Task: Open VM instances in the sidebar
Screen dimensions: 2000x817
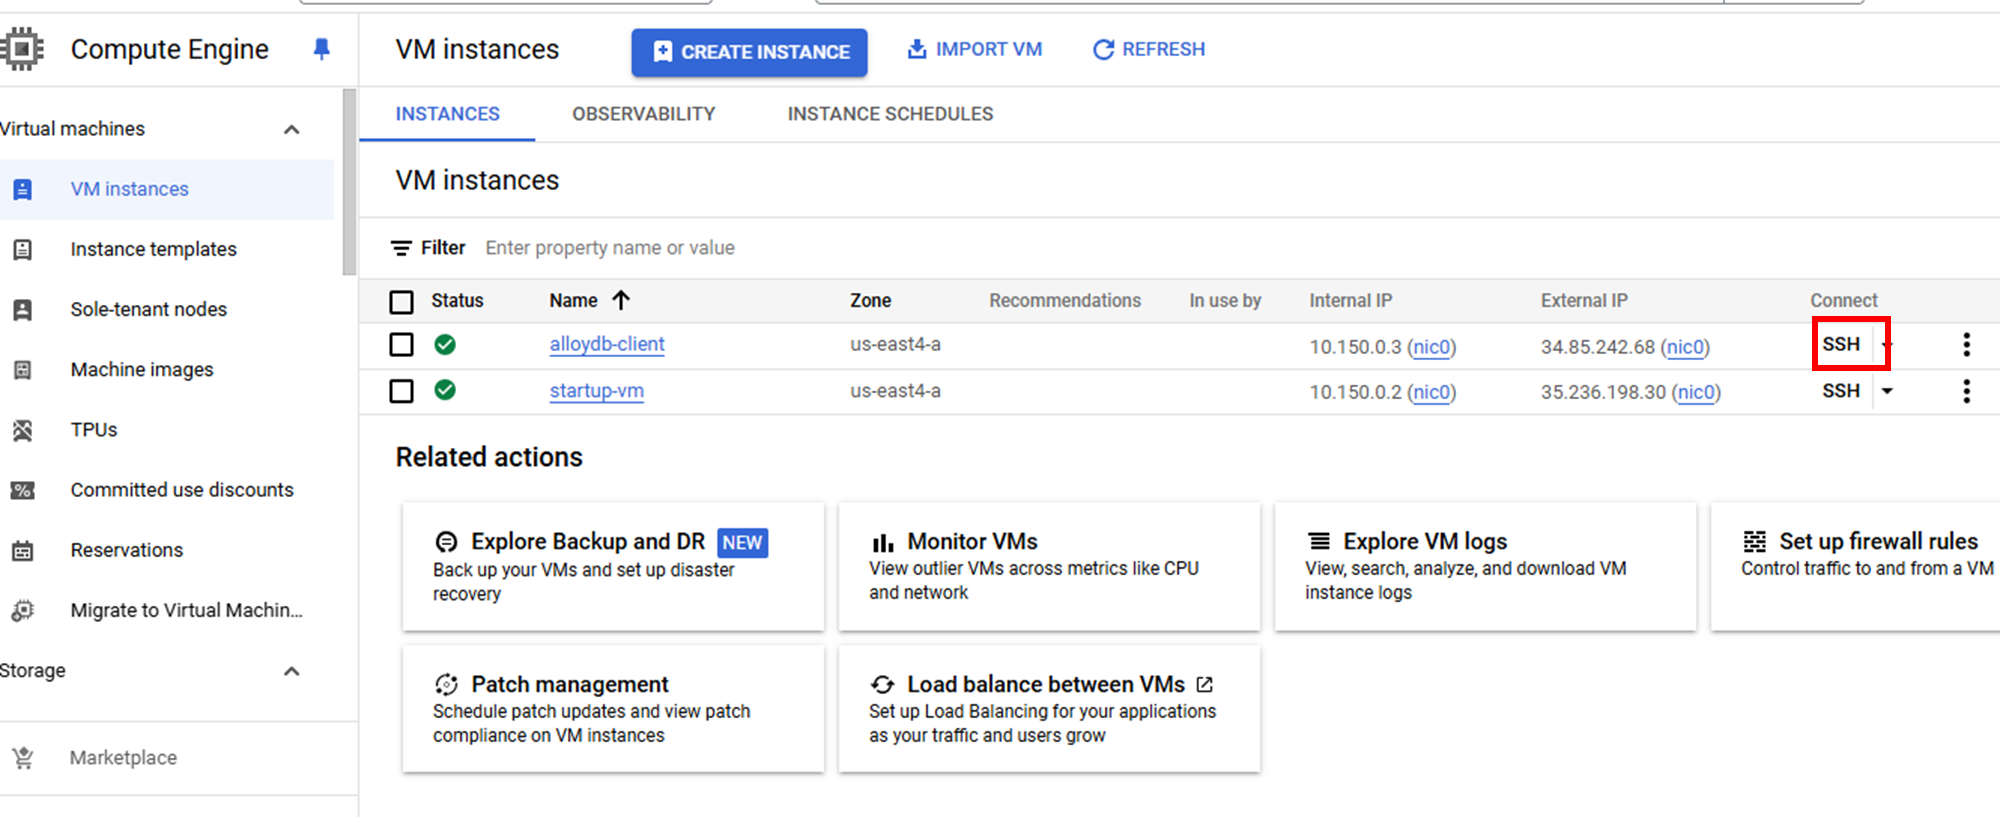Action: (130, 189)
